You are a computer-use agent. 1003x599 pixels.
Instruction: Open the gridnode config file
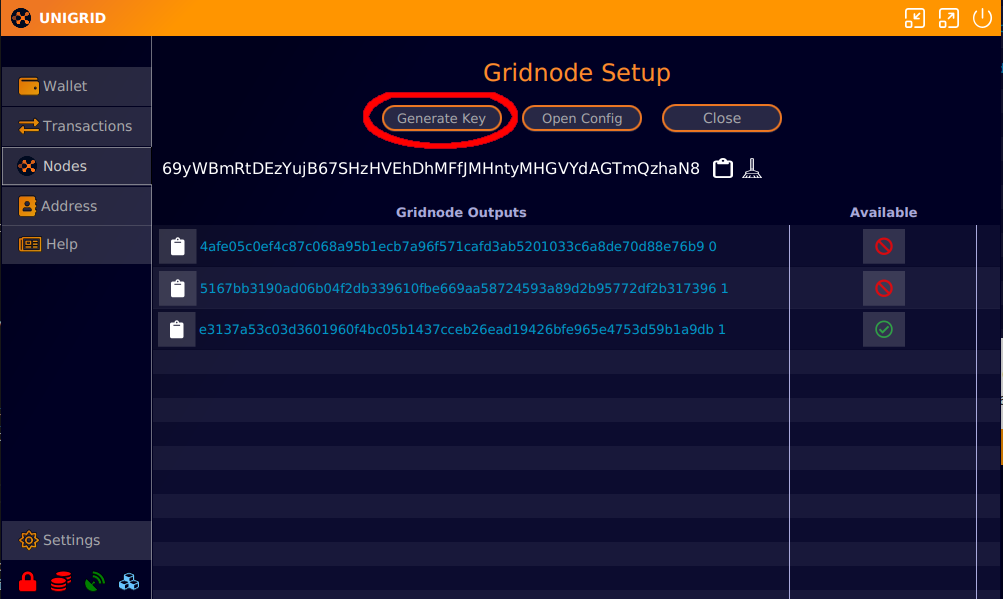click(581, 118)
